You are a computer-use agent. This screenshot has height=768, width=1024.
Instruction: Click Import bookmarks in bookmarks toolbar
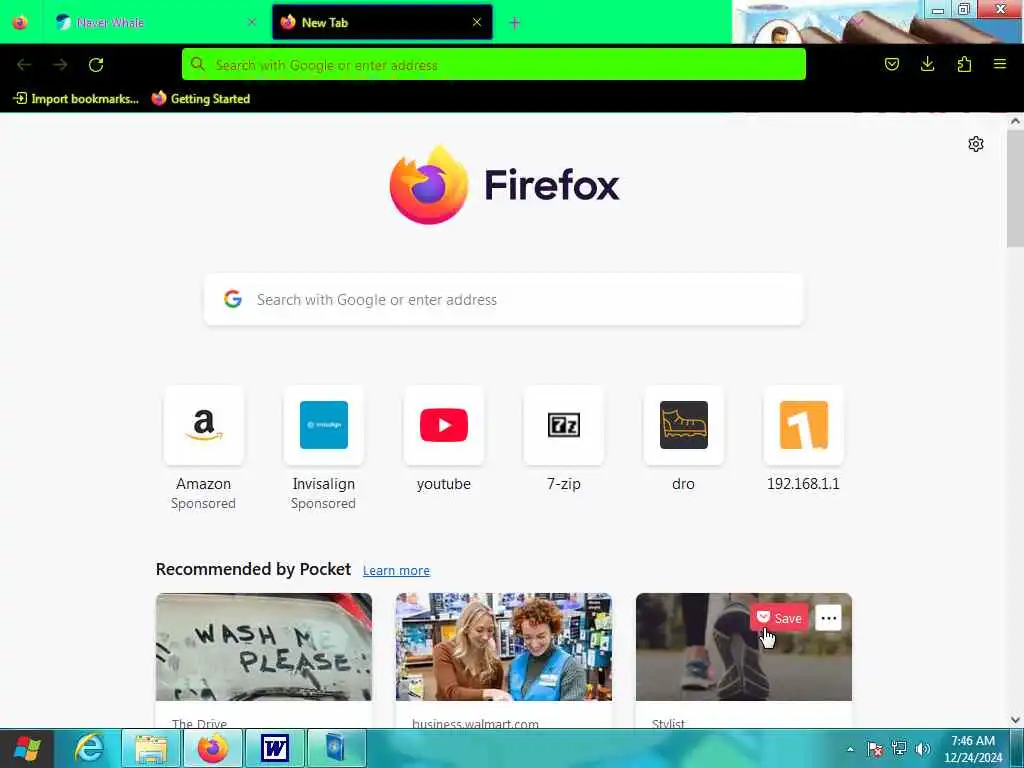tap(76, 99)
